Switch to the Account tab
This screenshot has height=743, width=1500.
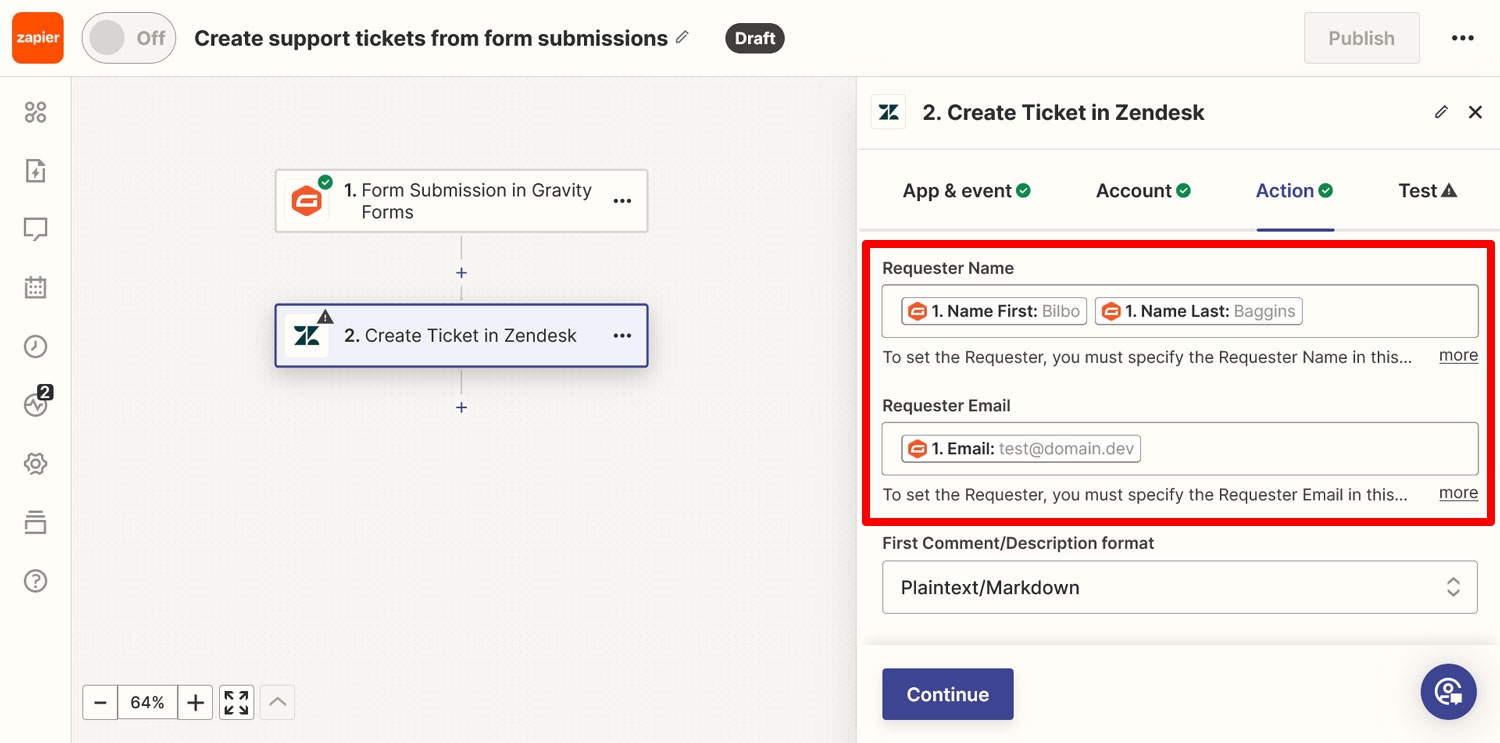point(1143,191)
